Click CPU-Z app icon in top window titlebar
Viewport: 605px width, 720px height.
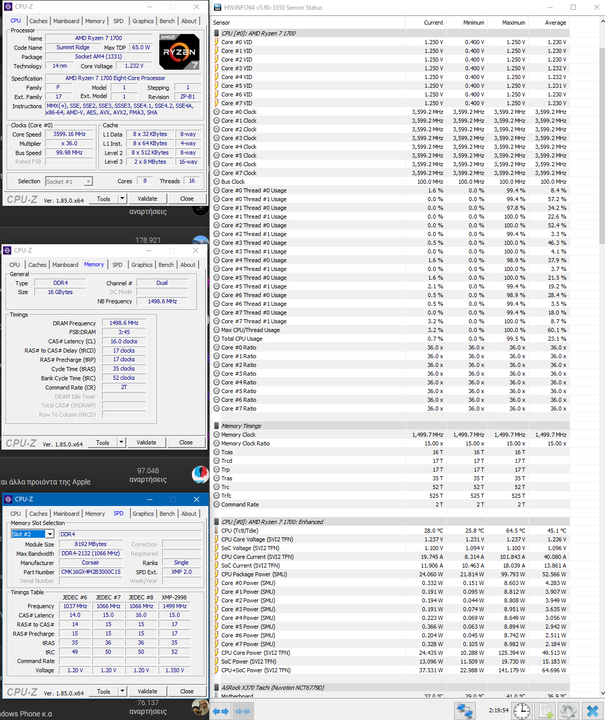[x=8, y=7]
